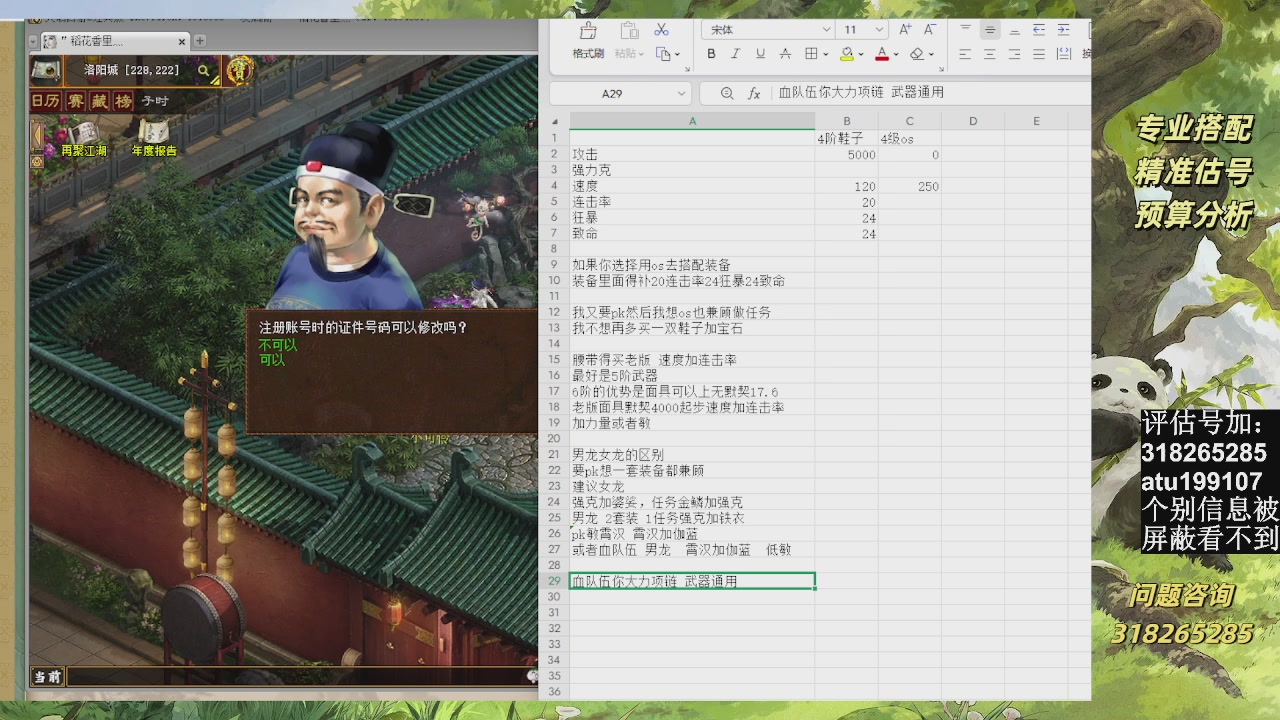Choose the answer 可以 in the quiz dialog
Image resolution: width=1280 pixels, height=720 pixels.
(x=272, y=360)
